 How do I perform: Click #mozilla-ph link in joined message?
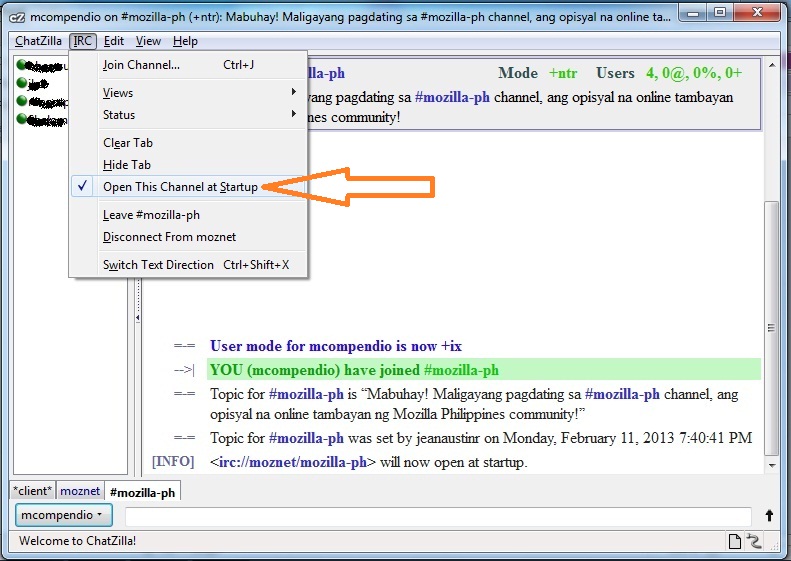coord(461,370)
